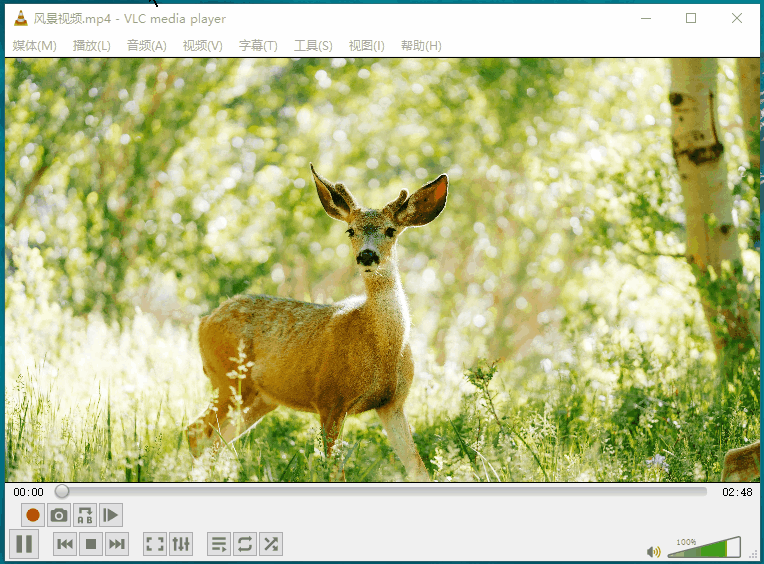Open the 字幕(T) subtitle menu
Image resolution: width=764 pixels, height=564 pixels.
[258, 46]
